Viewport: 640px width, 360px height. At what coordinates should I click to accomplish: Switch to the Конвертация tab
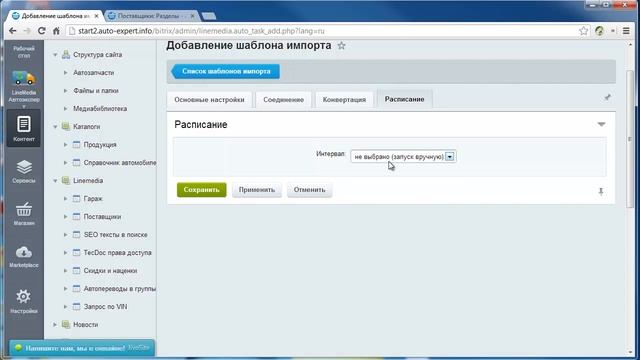tap(344, 100)
